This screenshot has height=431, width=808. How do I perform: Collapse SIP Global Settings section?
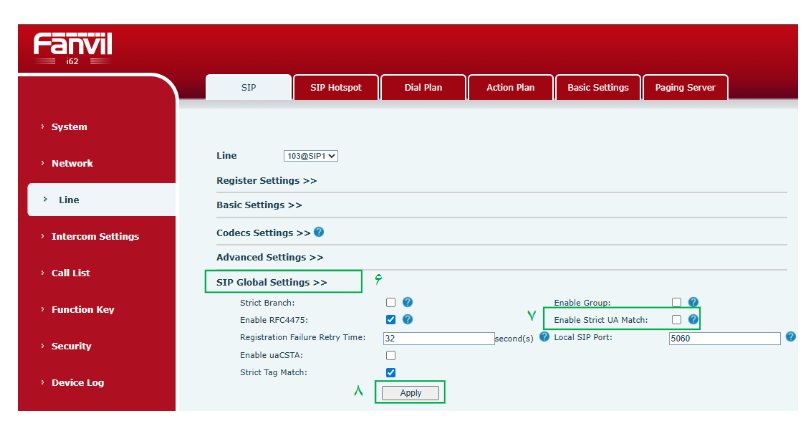pos(272,282)
